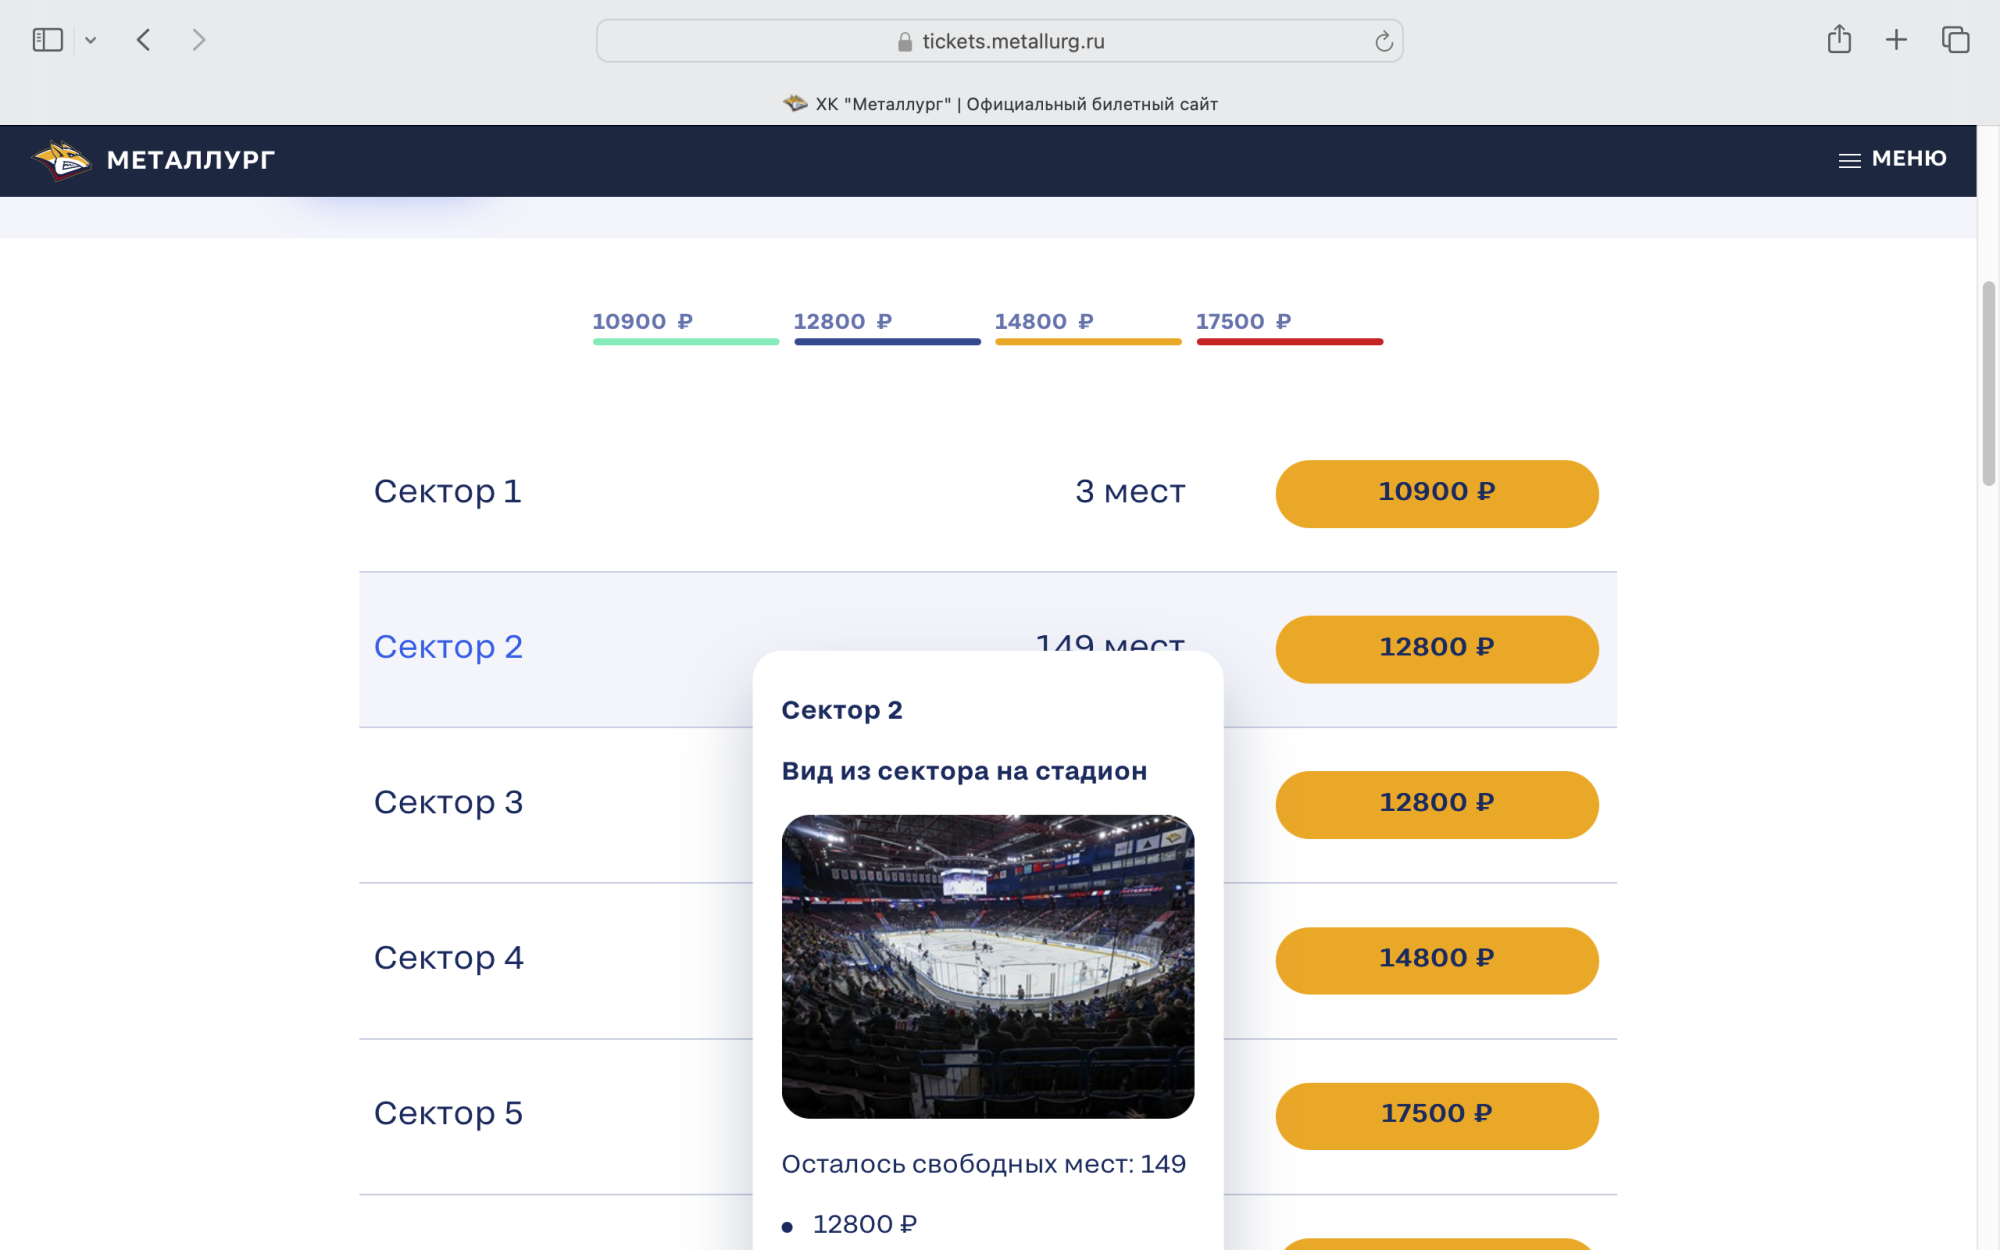Screen dimensions: 2000x1250
Task: Click the tickets.metallurg.ru address bar
Action: pyautogui.click(x=999, y=41)
